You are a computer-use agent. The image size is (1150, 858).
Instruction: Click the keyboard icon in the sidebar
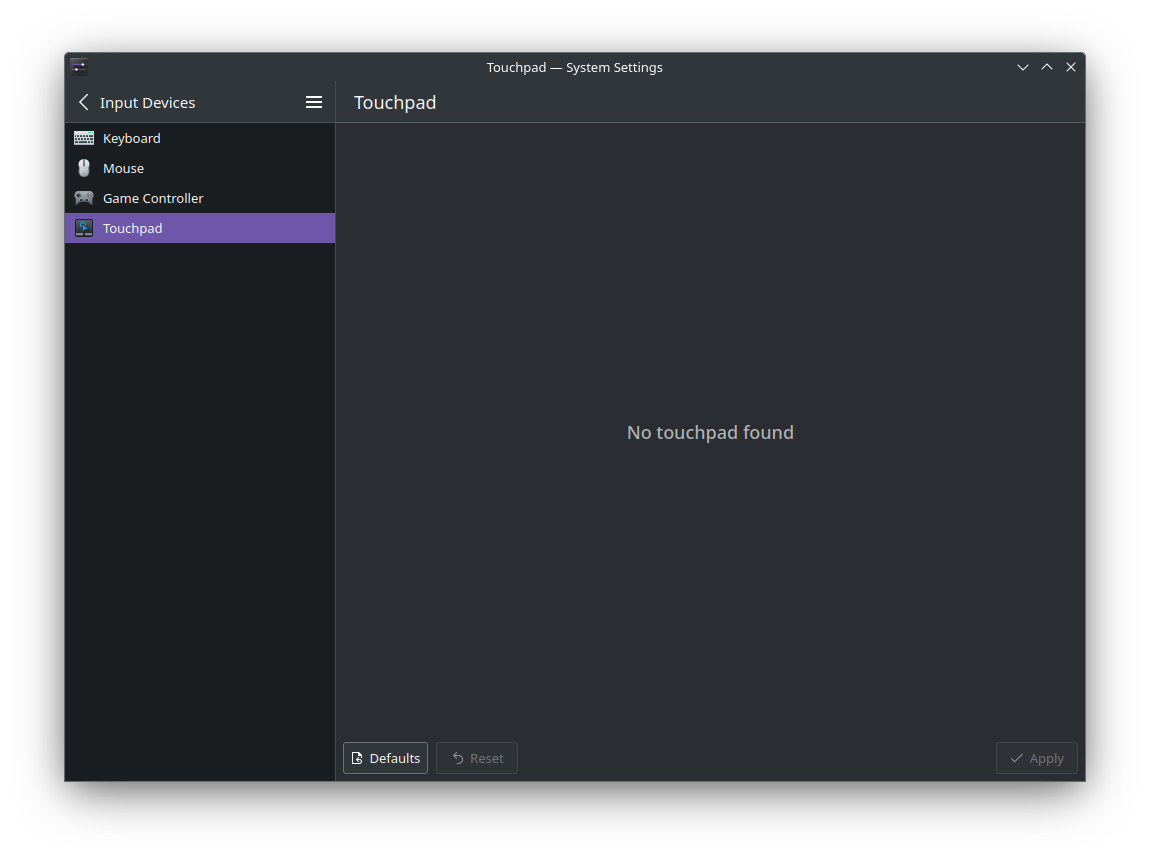(x=84, y=138)
